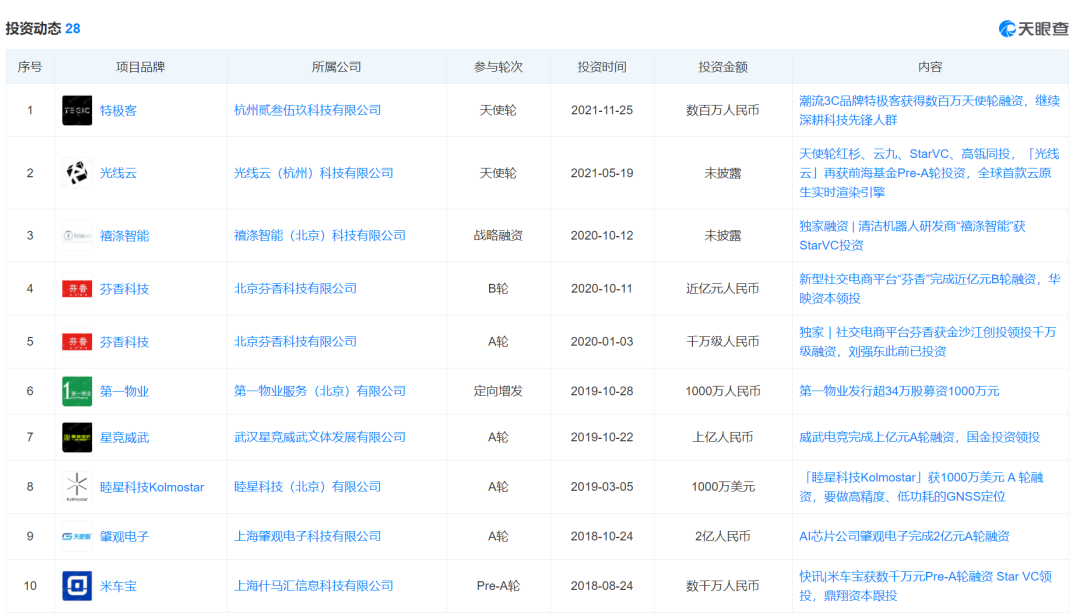Go to the 光线云 brand page
The width and height of the screenshot is (1080, 615).
(118, 173)
